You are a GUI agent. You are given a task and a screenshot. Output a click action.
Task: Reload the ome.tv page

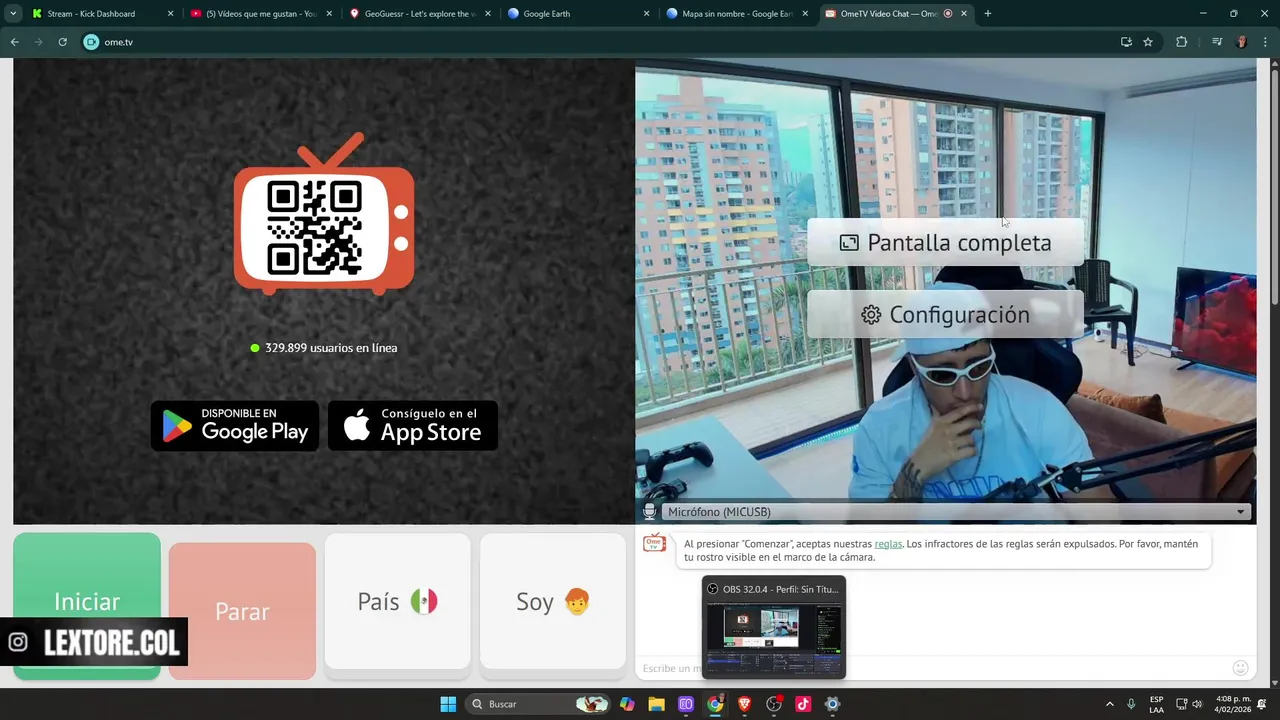(x=62, y=42)
